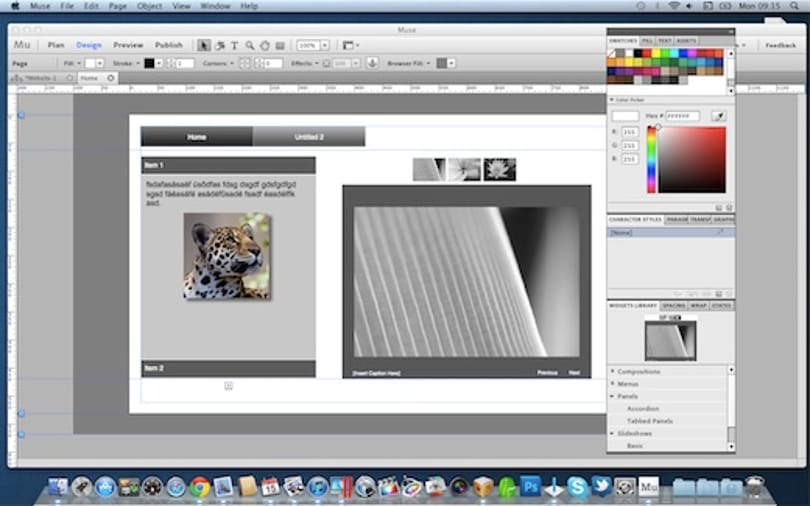Open the File menu
The image size is (810, 506).
tap(67, 6)
